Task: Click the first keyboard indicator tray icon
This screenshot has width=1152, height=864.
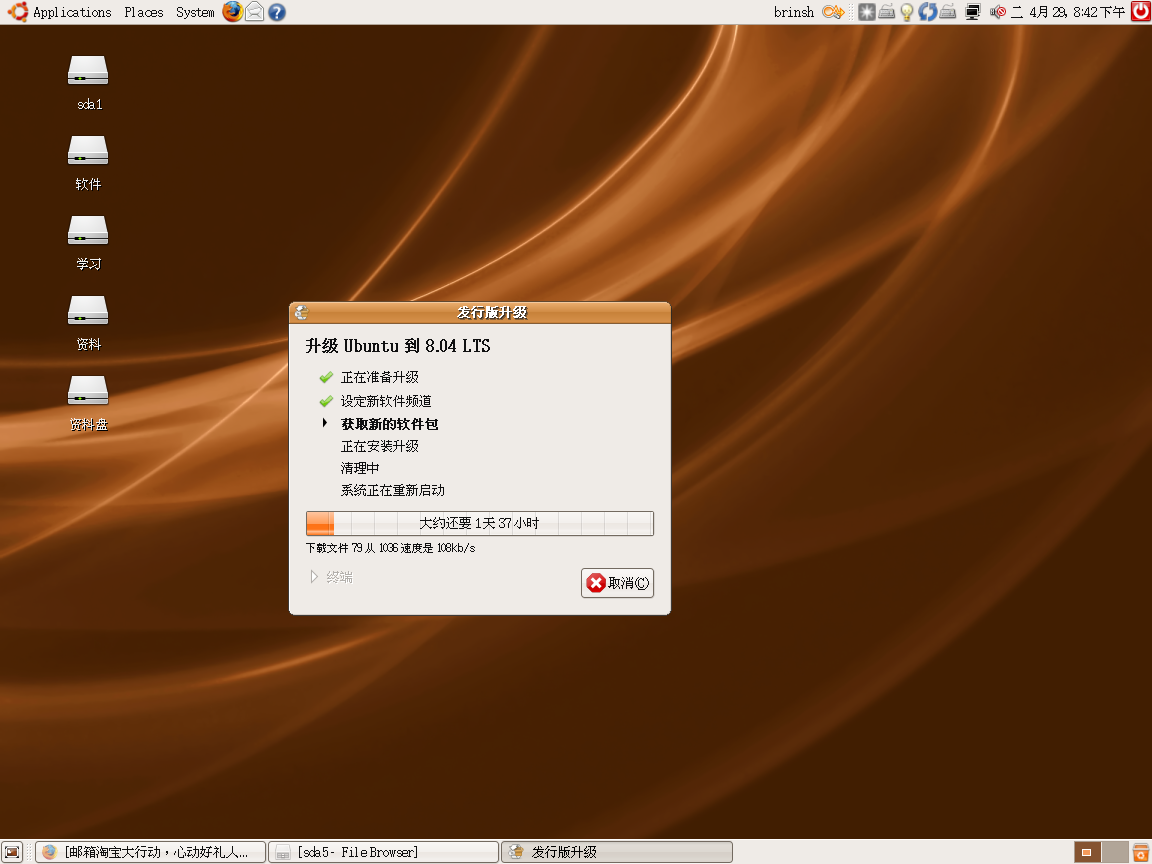Action: 887,12
